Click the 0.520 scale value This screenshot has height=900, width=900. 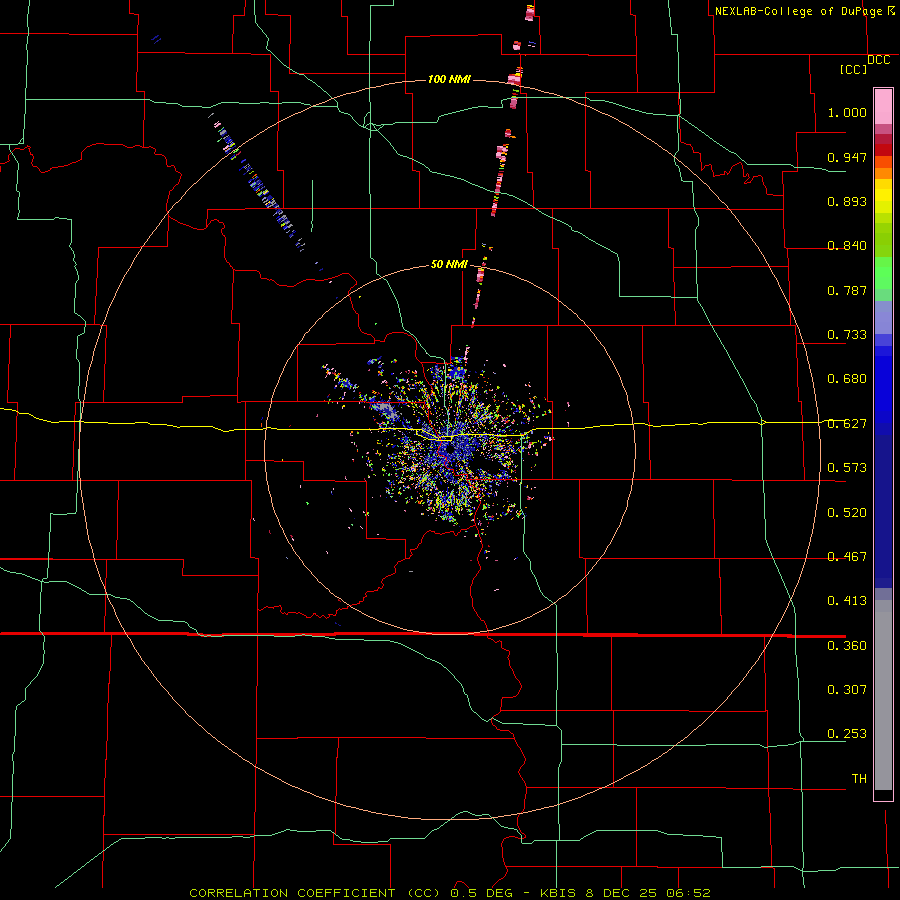tap(847, 513)
